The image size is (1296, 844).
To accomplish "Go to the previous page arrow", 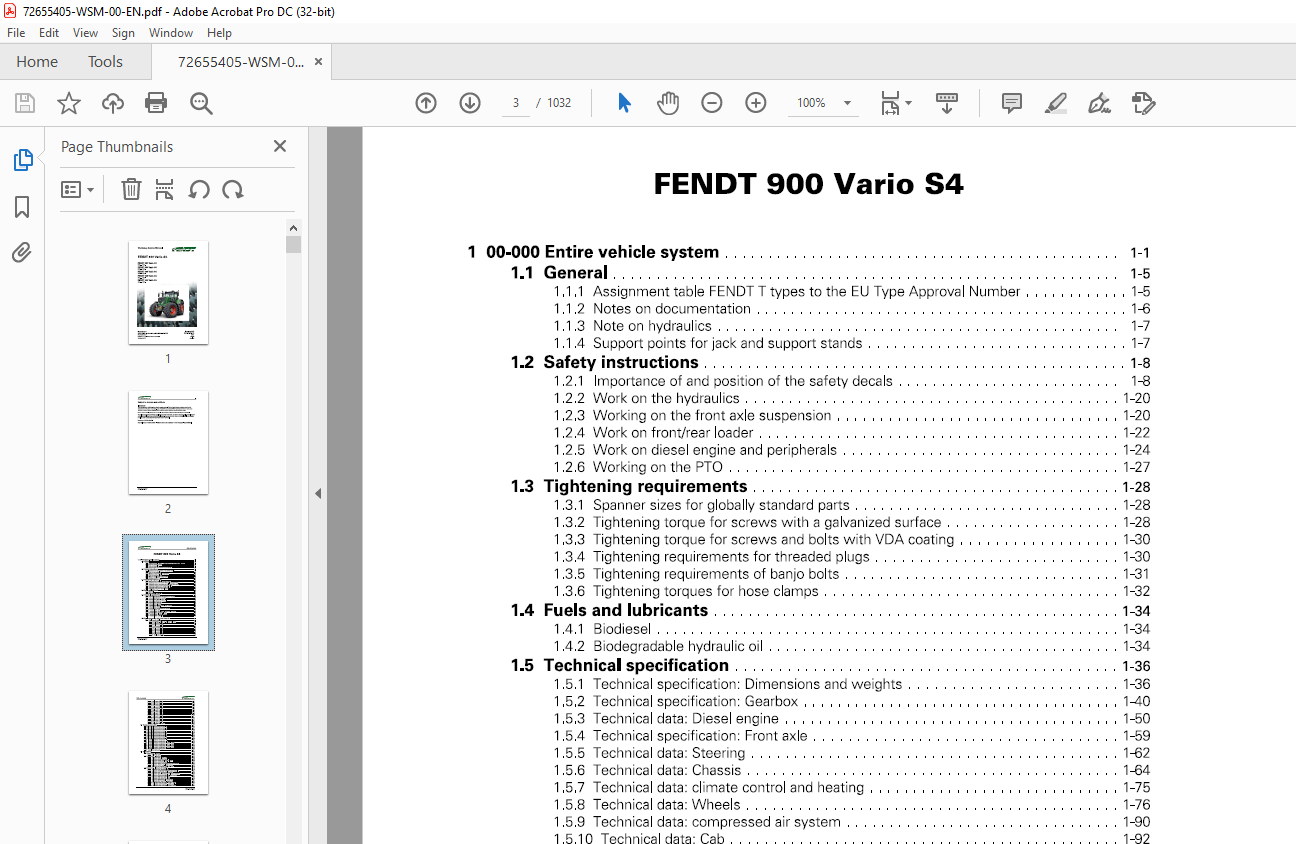I will pos(426,103).
